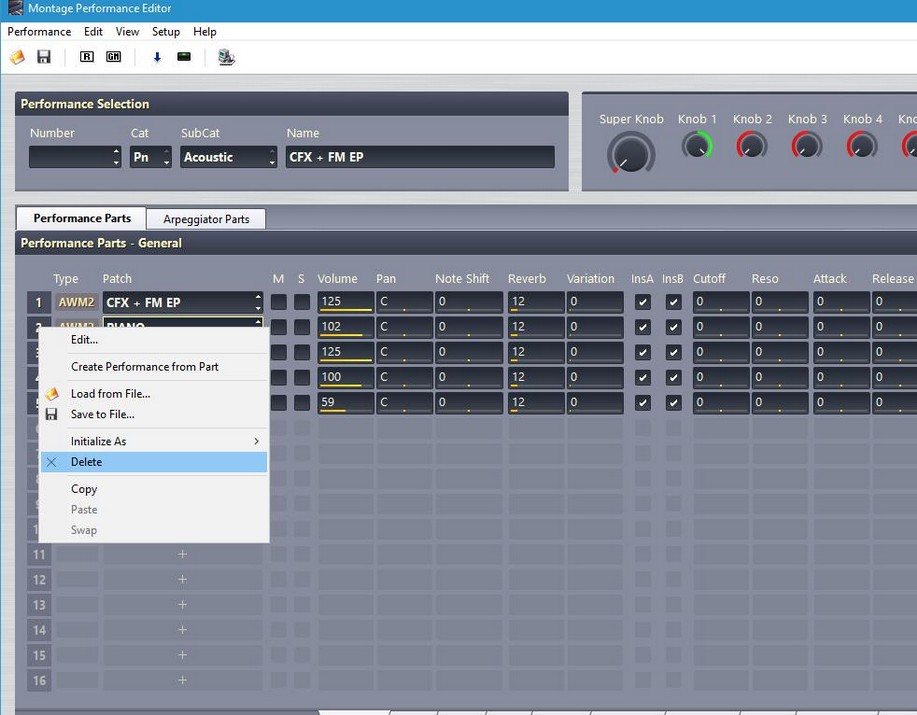Click the Volume field showing 102
The image size is (917, 715).
346,327
